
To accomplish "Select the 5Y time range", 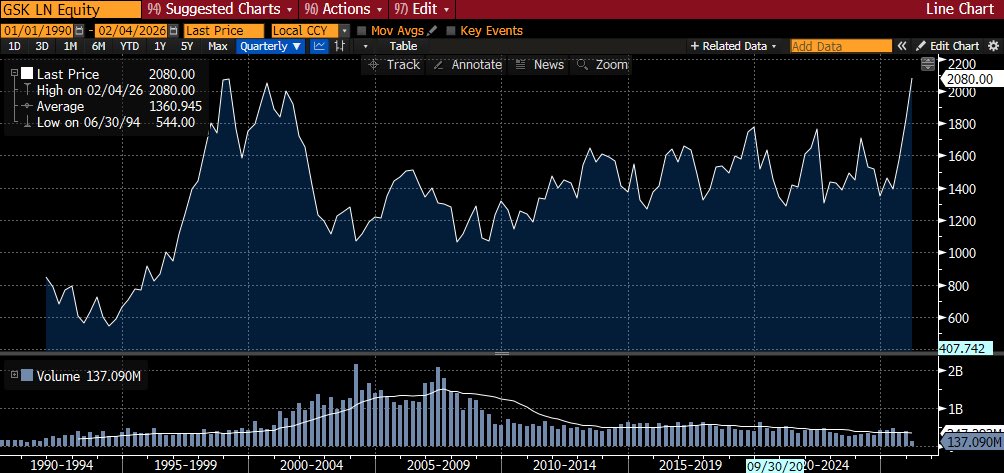I will (187, 46).
